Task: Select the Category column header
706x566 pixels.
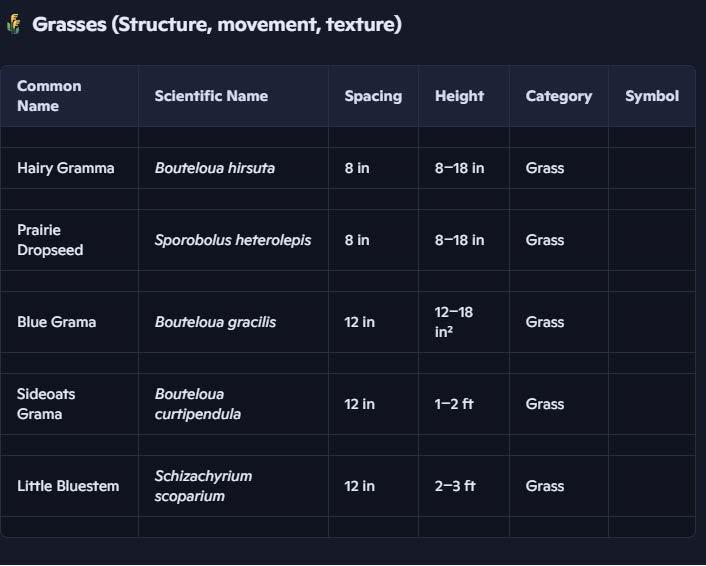Action: [x=558, y=96]
